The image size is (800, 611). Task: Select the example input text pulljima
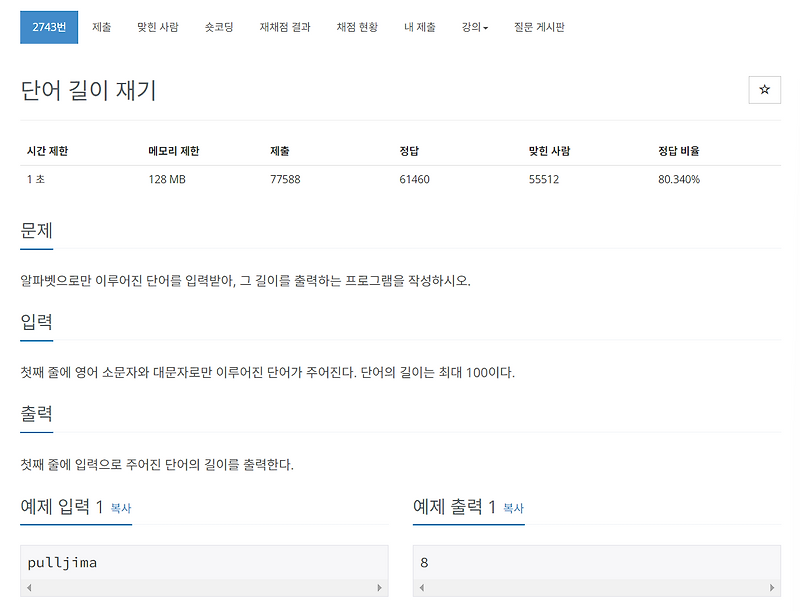[x=65, y=562]
